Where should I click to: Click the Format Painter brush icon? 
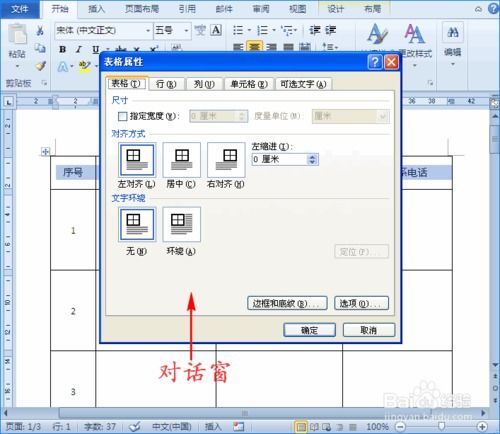click(41, 66)
